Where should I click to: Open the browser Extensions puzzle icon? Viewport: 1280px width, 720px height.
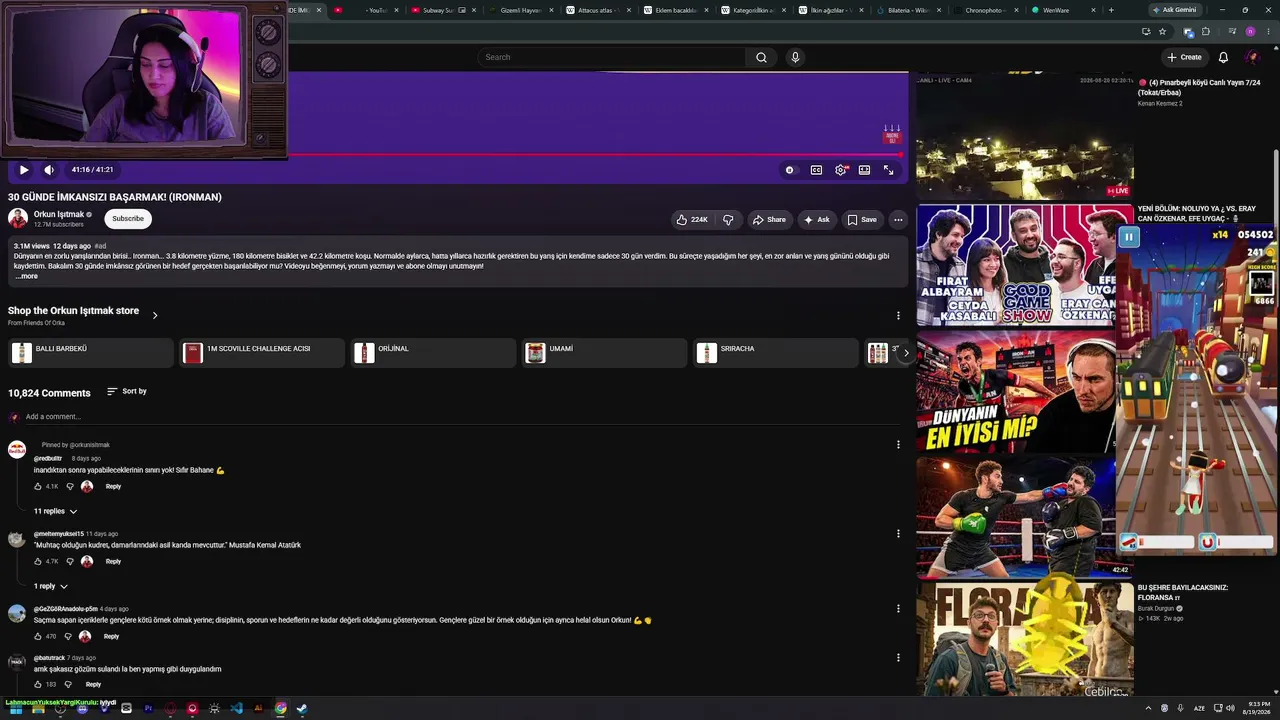[x=1205, y=32]
